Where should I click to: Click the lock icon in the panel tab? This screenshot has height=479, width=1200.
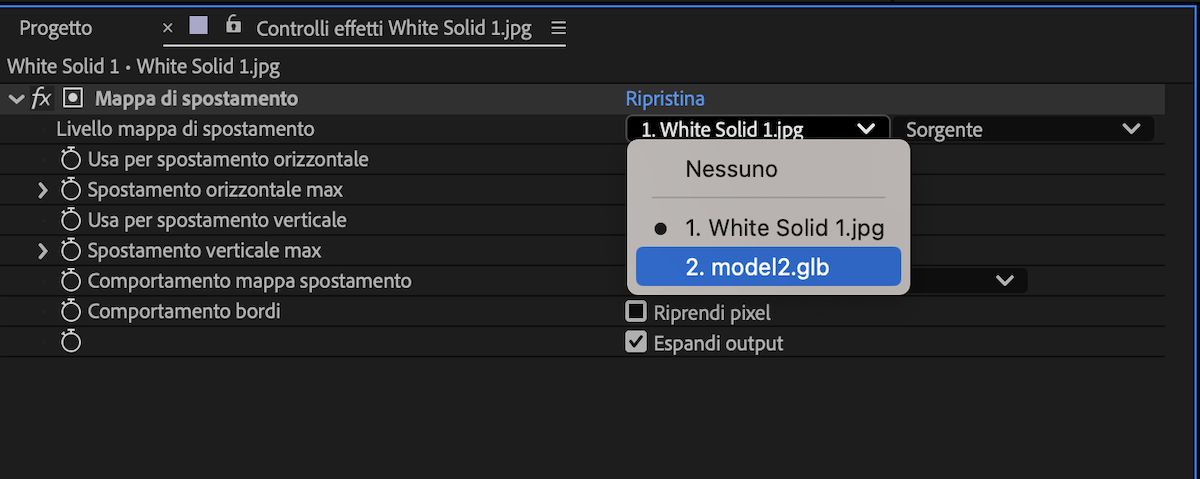(234, 26)
